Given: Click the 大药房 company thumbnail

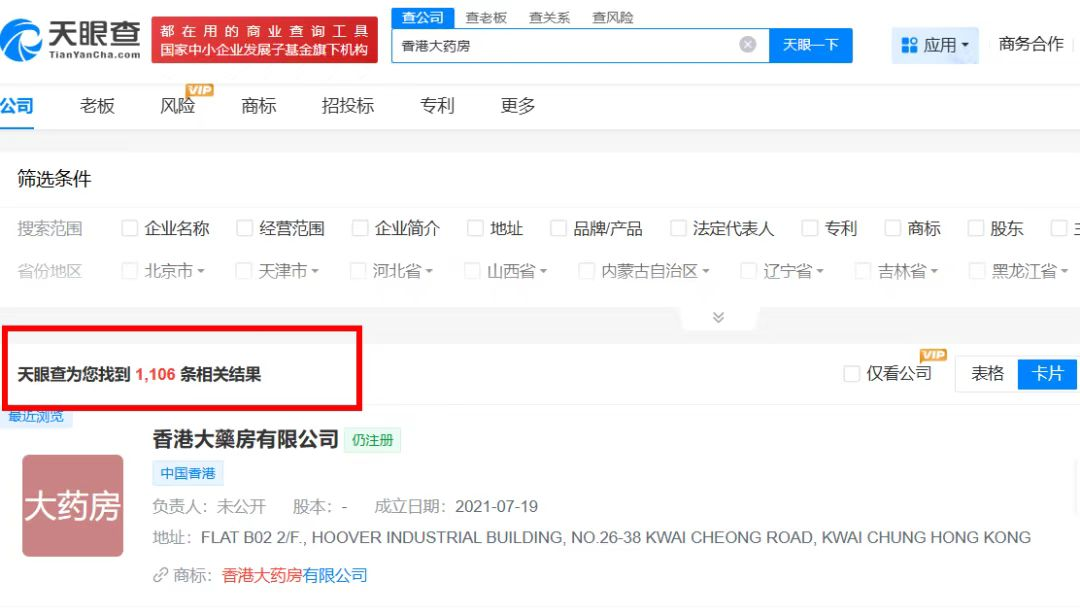Looking at the screenshot, I should 73,506.
